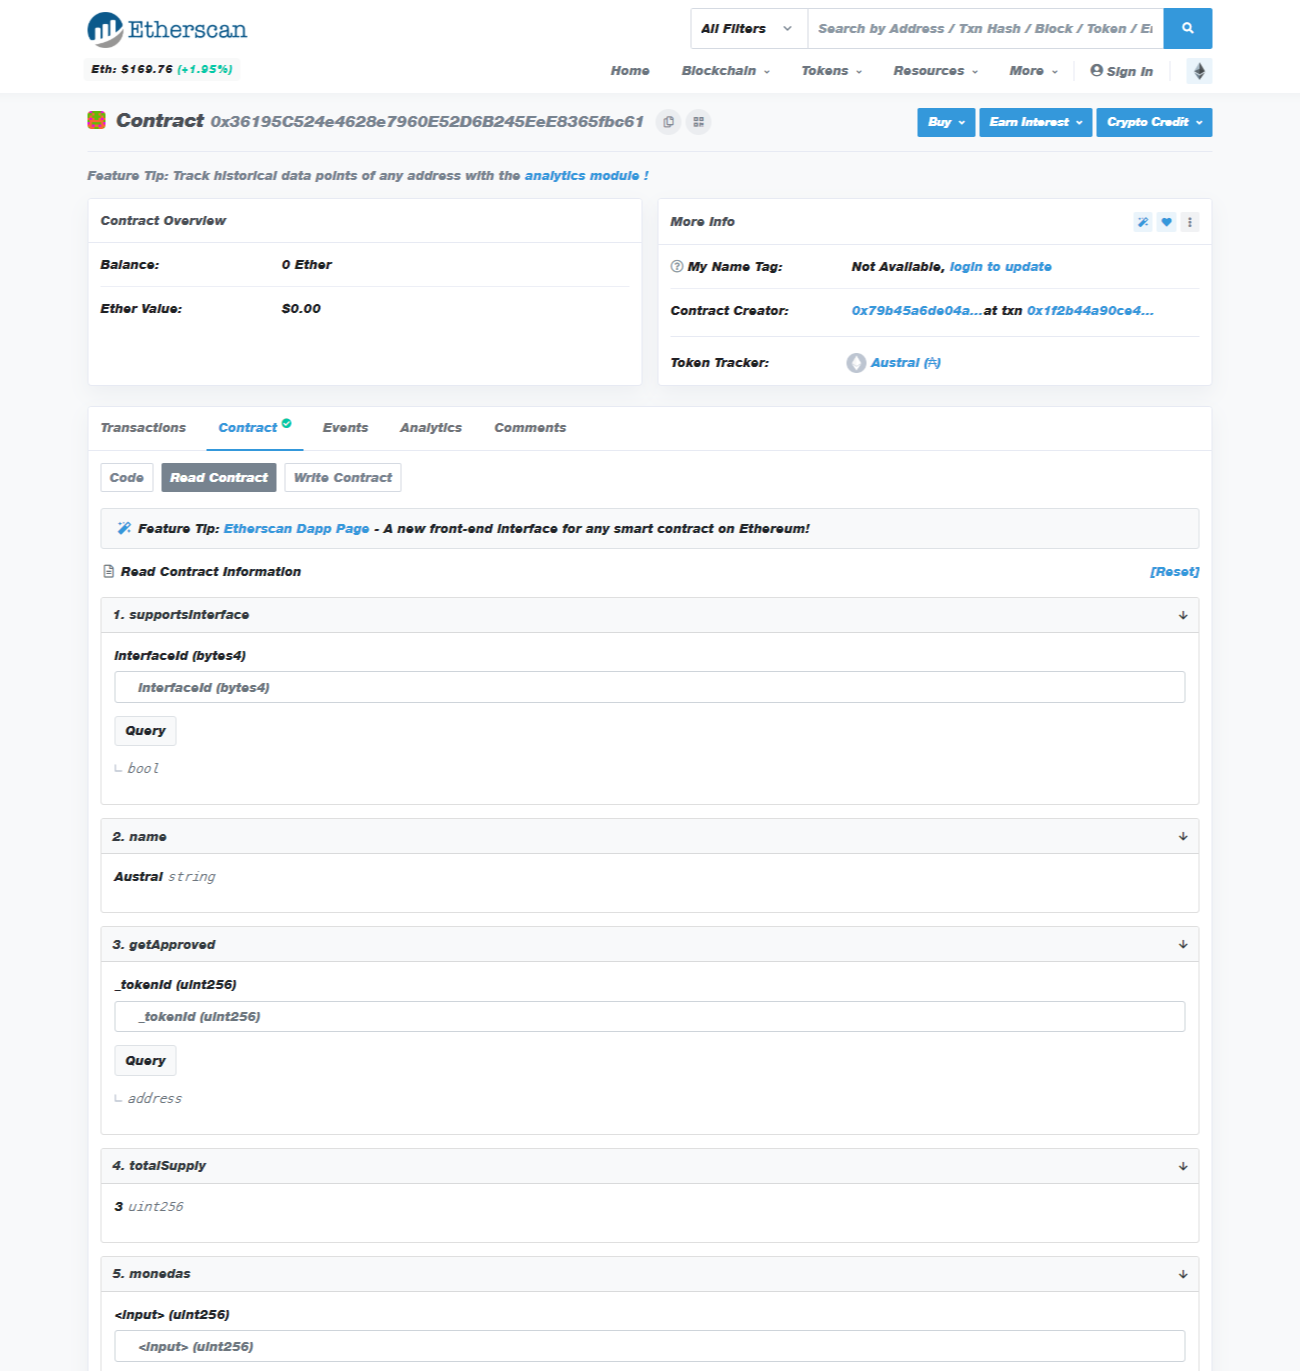
Task: Select the Write Contract button
Action: pyautogui.click(x=342, y=478)
